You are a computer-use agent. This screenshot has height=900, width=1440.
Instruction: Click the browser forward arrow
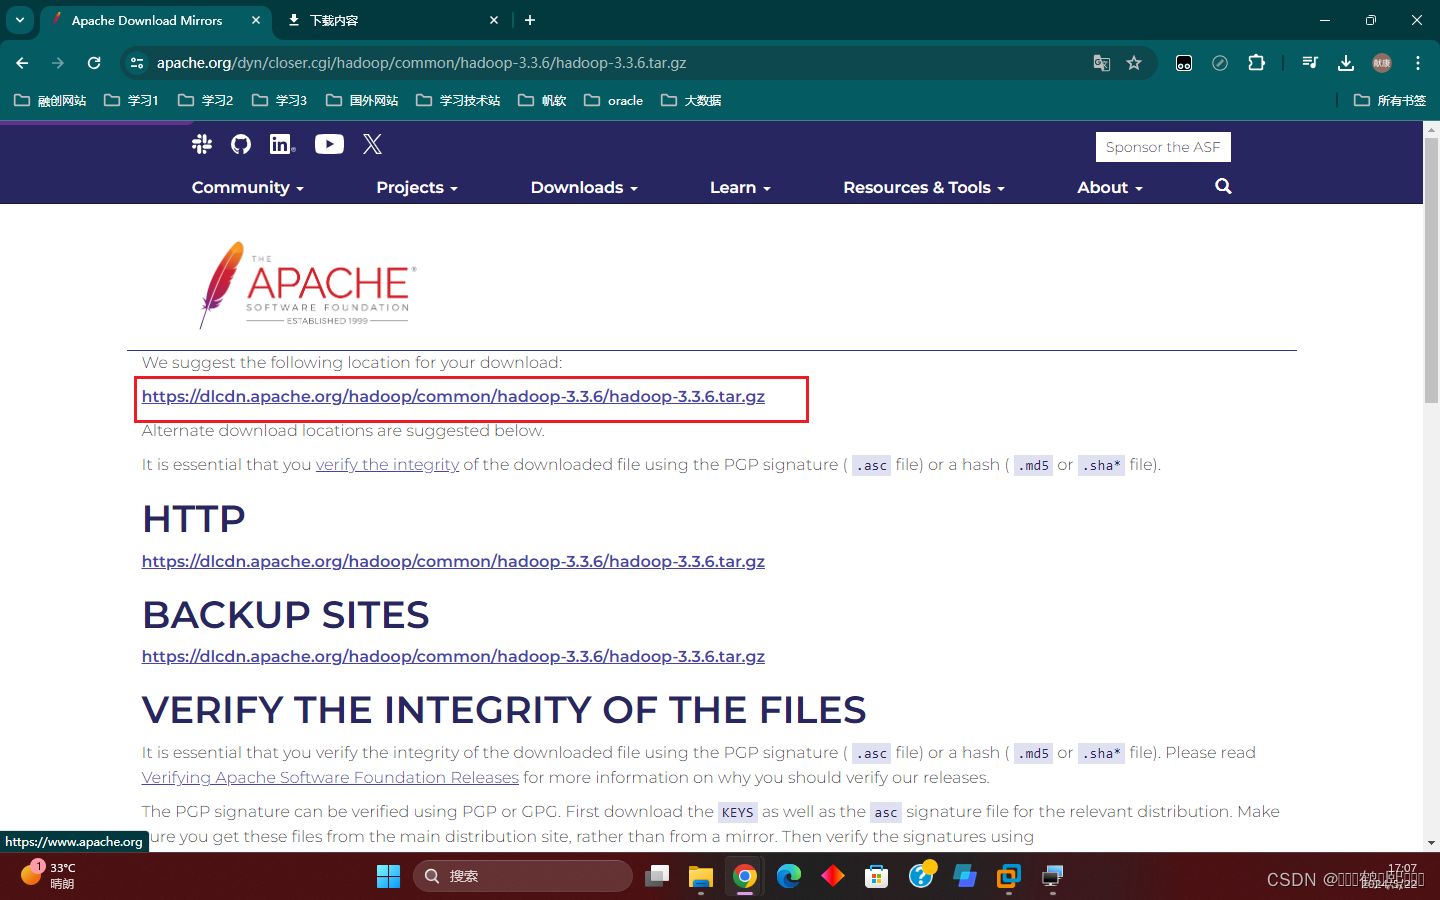click(x=58, y=63)
